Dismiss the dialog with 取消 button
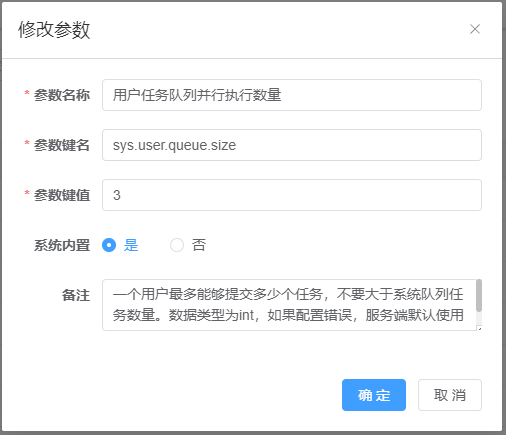This screenshot has width=506, height=435. [450, 395]
